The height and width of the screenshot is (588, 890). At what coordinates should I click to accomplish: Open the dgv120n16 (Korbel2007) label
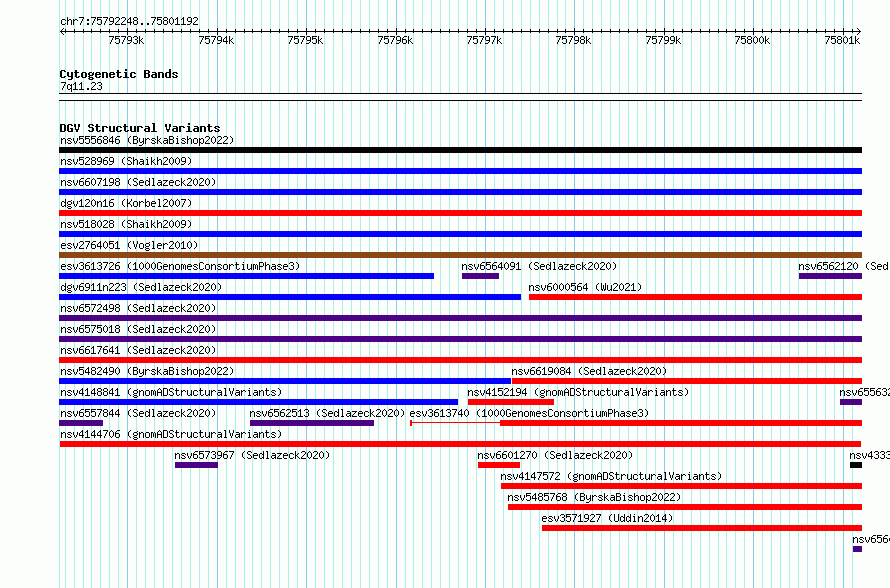[x=126, y=203]
